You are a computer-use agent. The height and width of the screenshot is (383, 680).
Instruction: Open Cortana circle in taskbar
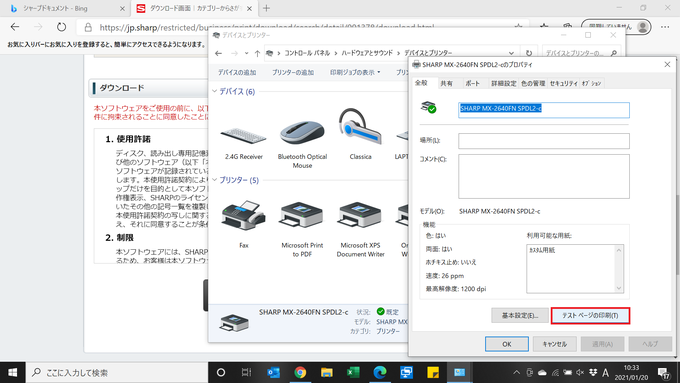pyautogui.click(x=221, y=372)
